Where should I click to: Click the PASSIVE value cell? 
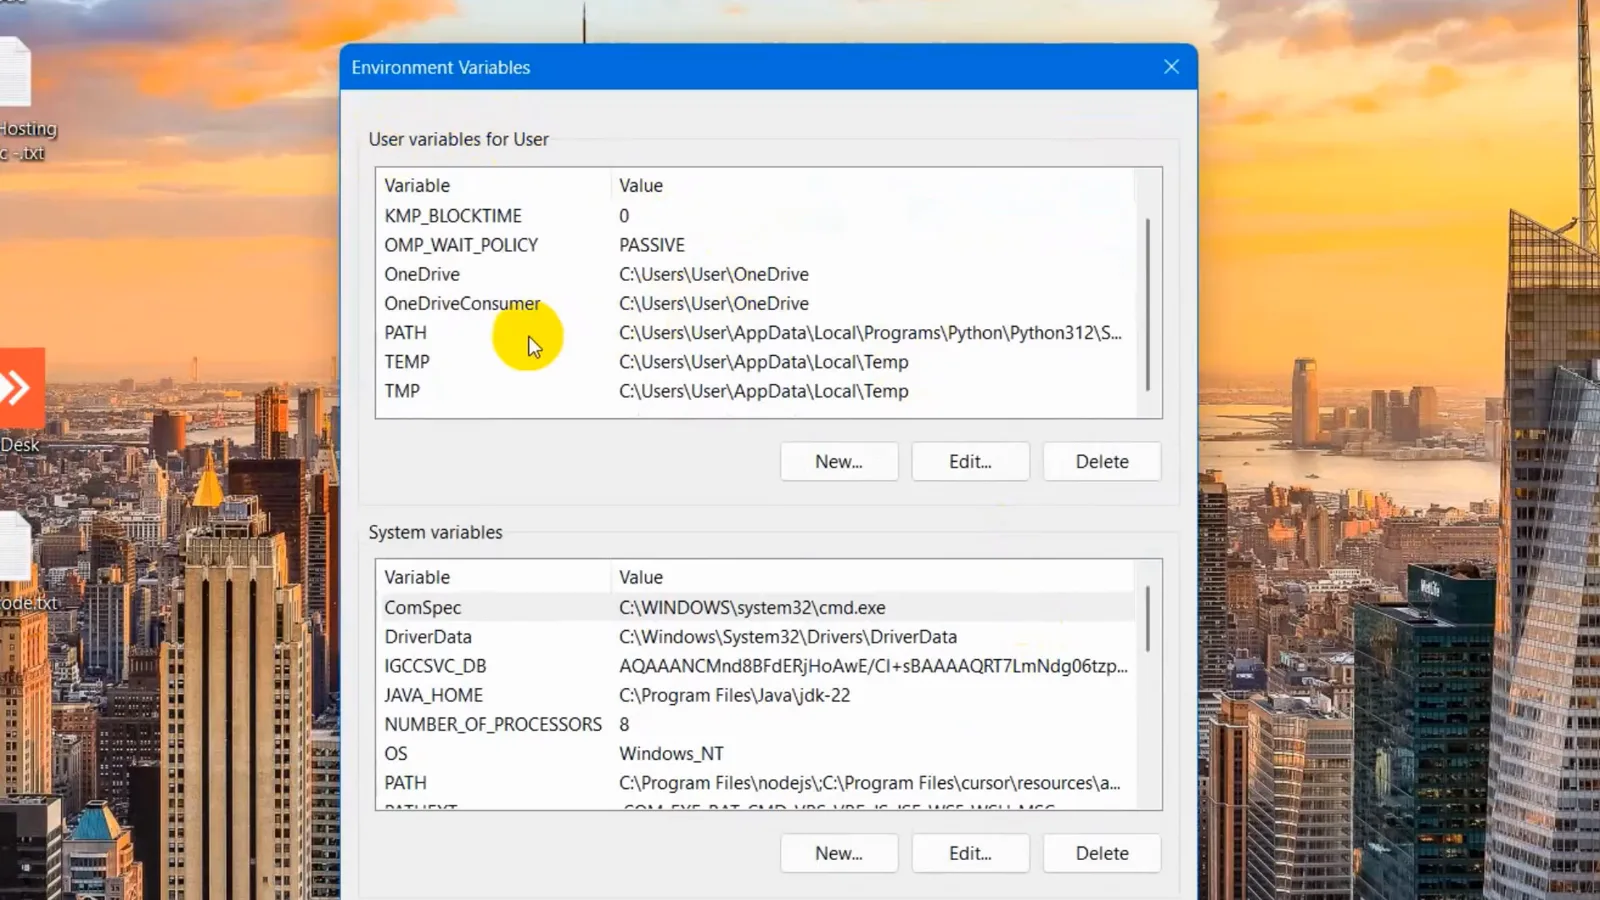(x=652, y=245)
